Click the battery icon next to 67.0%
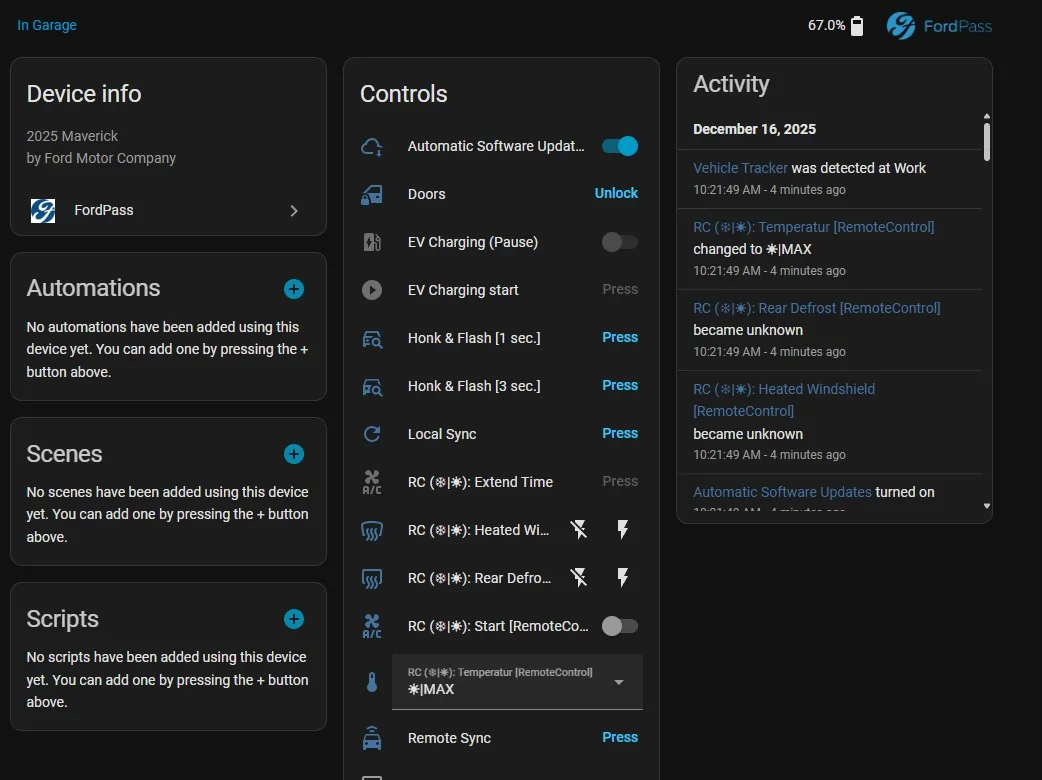1042x780 pixels. click(857, 26)
